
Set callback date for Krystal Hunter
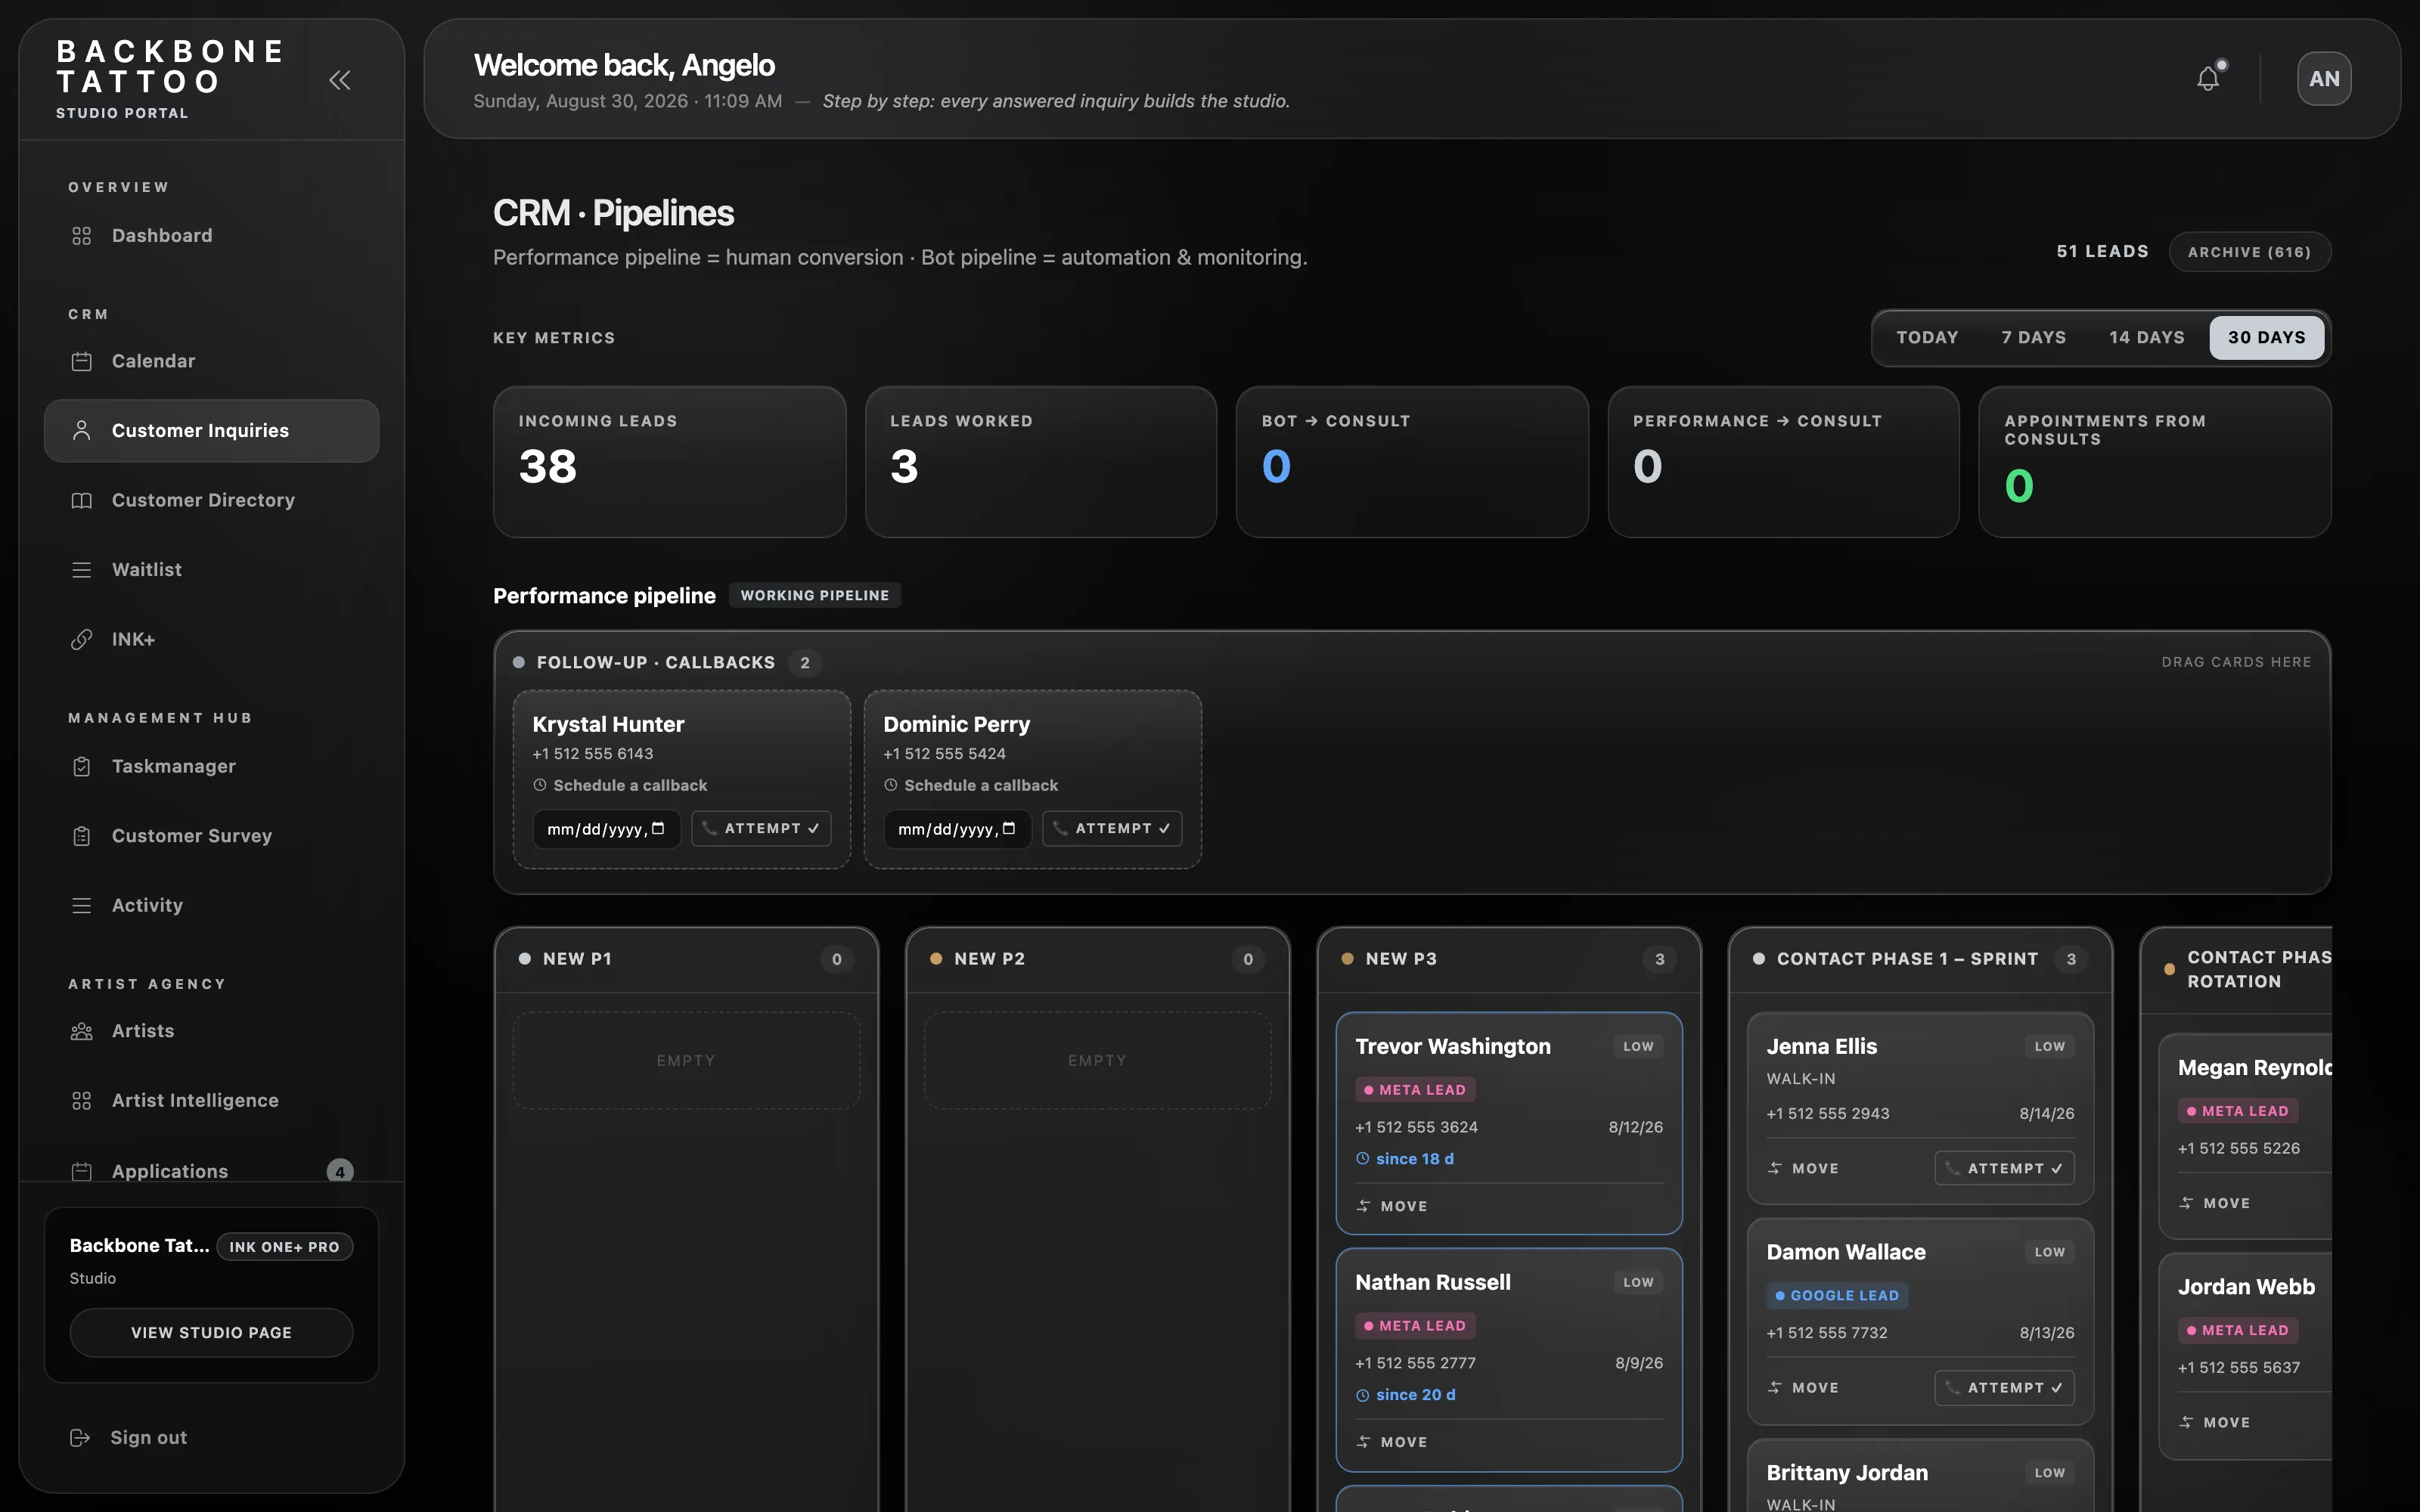pos(607,829)
